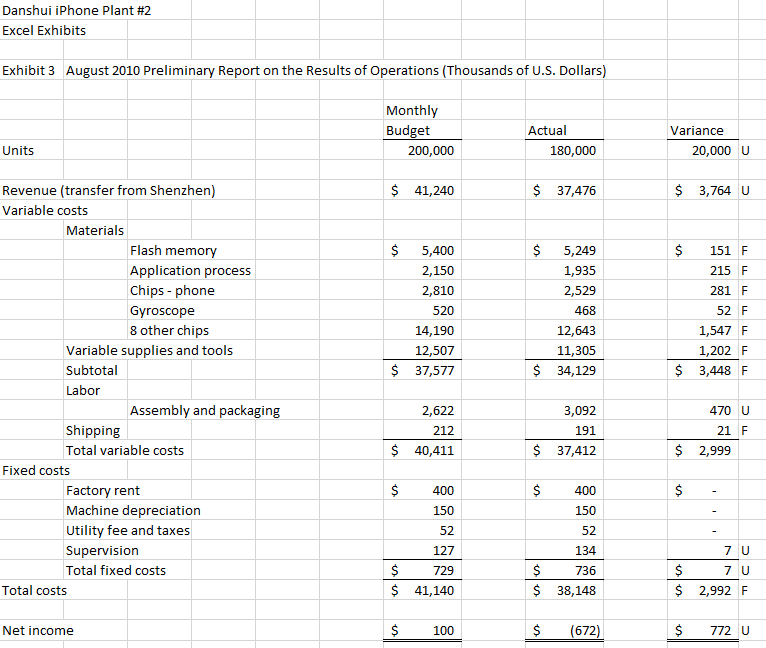The width and height of the screenshot is (766, 648).
Task: Select Application process budget 2,150
Action: (x=438, y=271)
